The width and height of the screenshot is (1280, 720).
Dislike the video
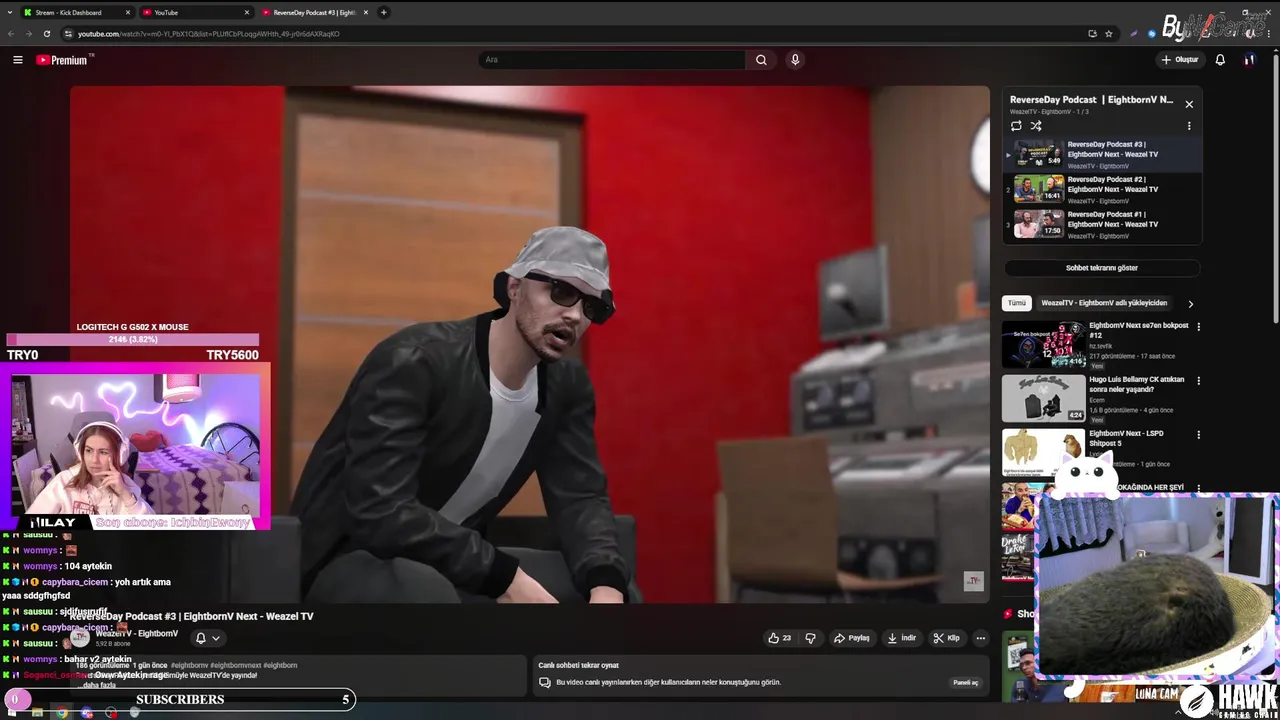[810, 638]
